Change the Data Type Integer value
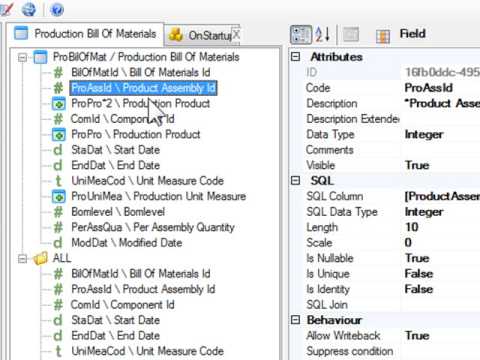The width and height of the screenshot is (480, 360). click(440, 134)
